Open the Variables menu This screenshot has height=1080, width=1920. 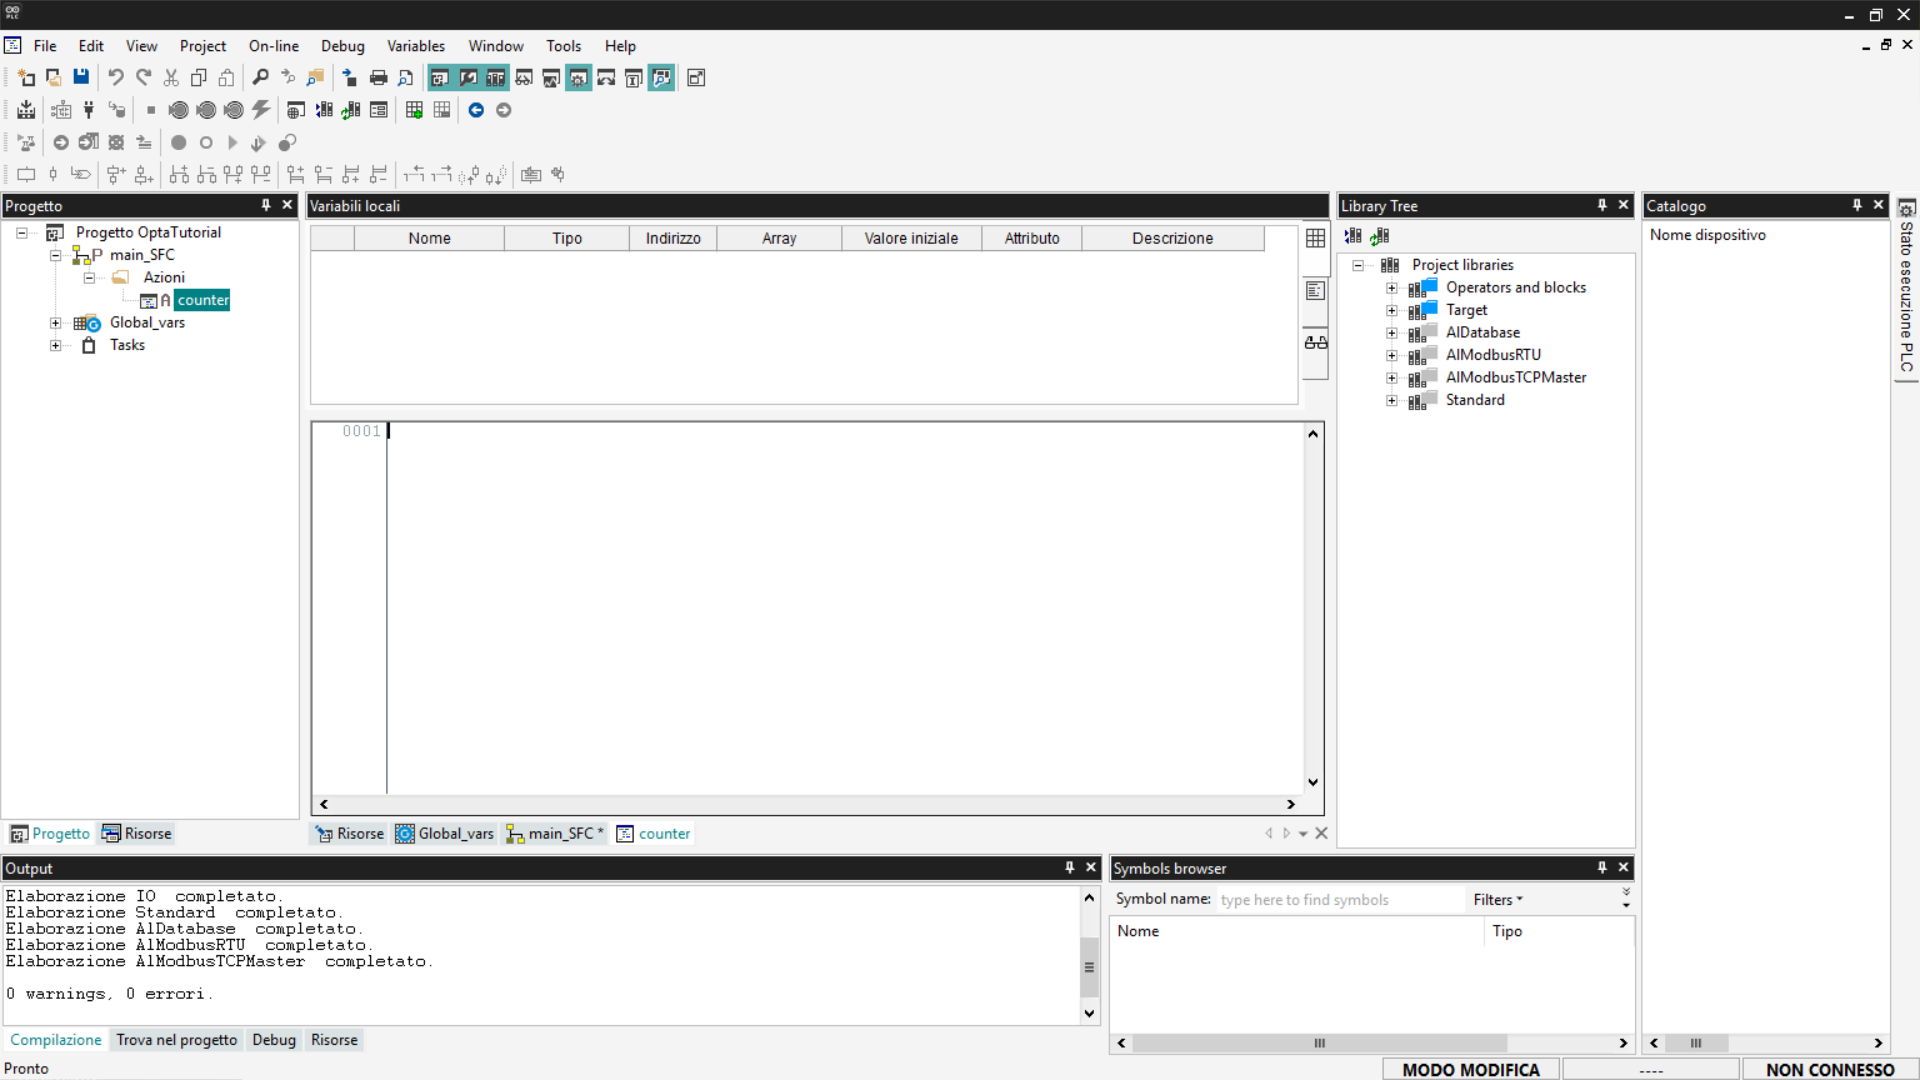tap(415, 46)
